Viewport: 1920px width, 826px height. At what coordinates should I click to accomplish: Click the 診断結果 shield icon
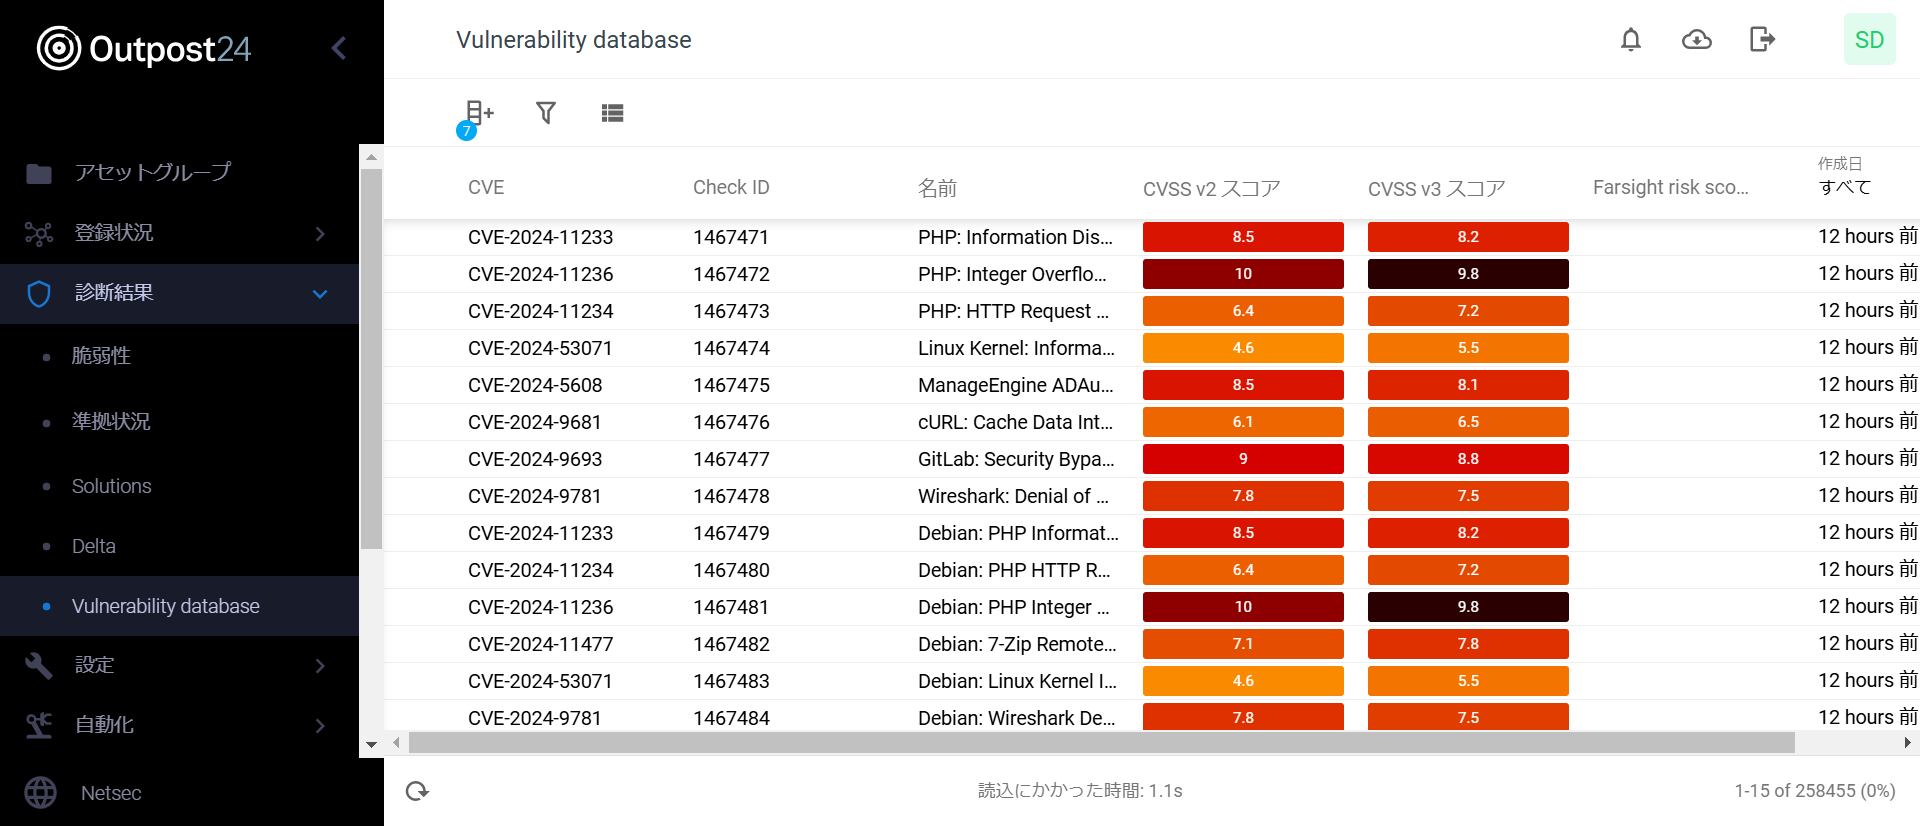tap(39, 294)
